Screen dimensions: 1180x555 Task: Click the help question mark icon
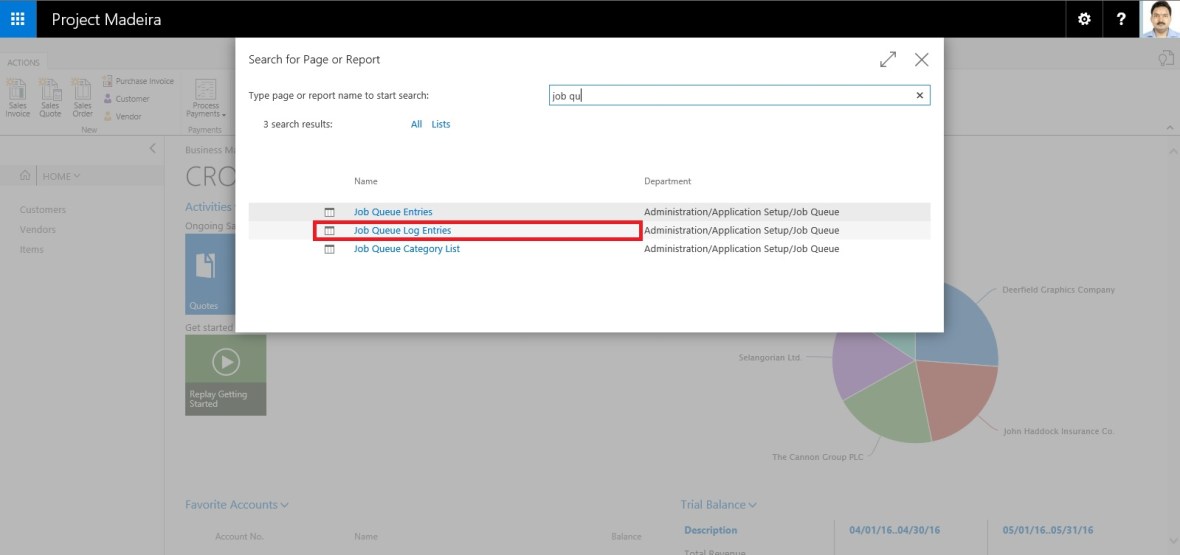(1121, 19)
